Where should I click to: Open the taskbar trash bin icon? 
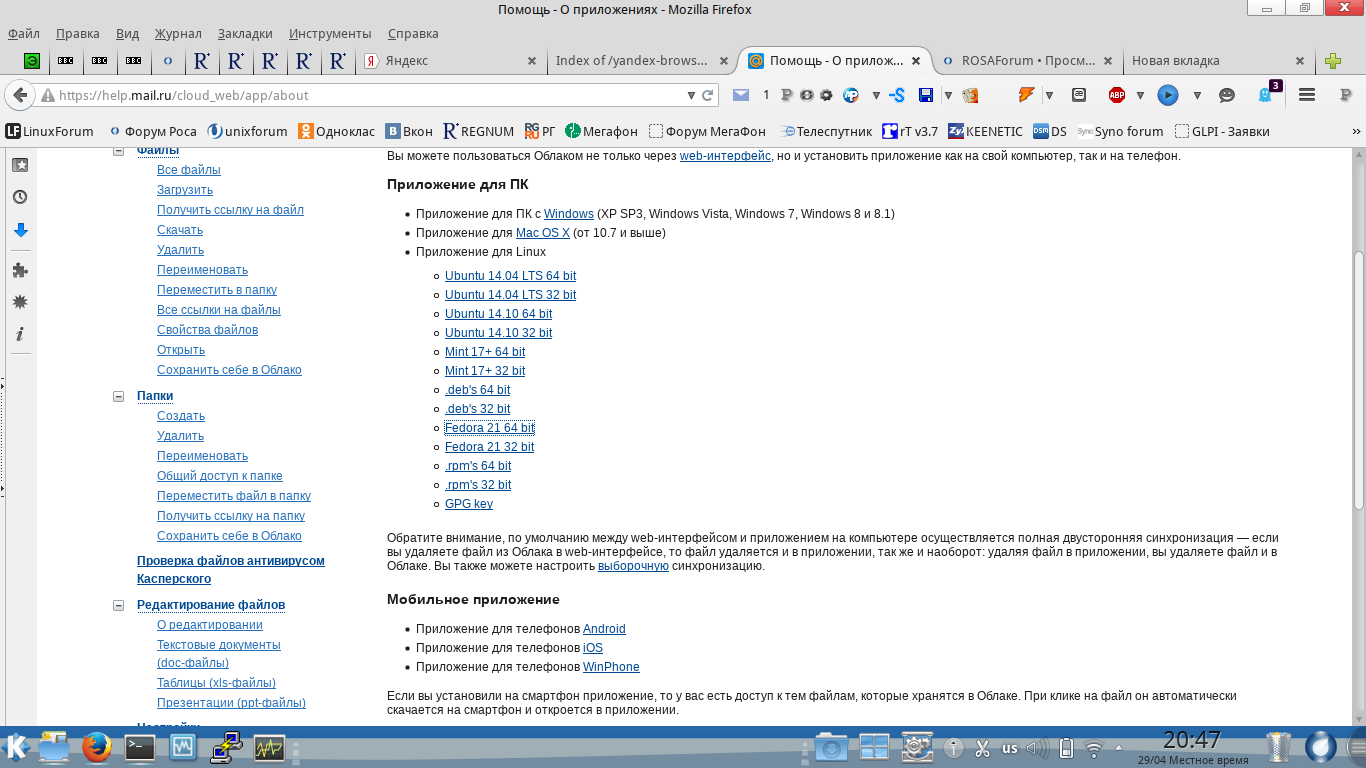coord(1279,747)
